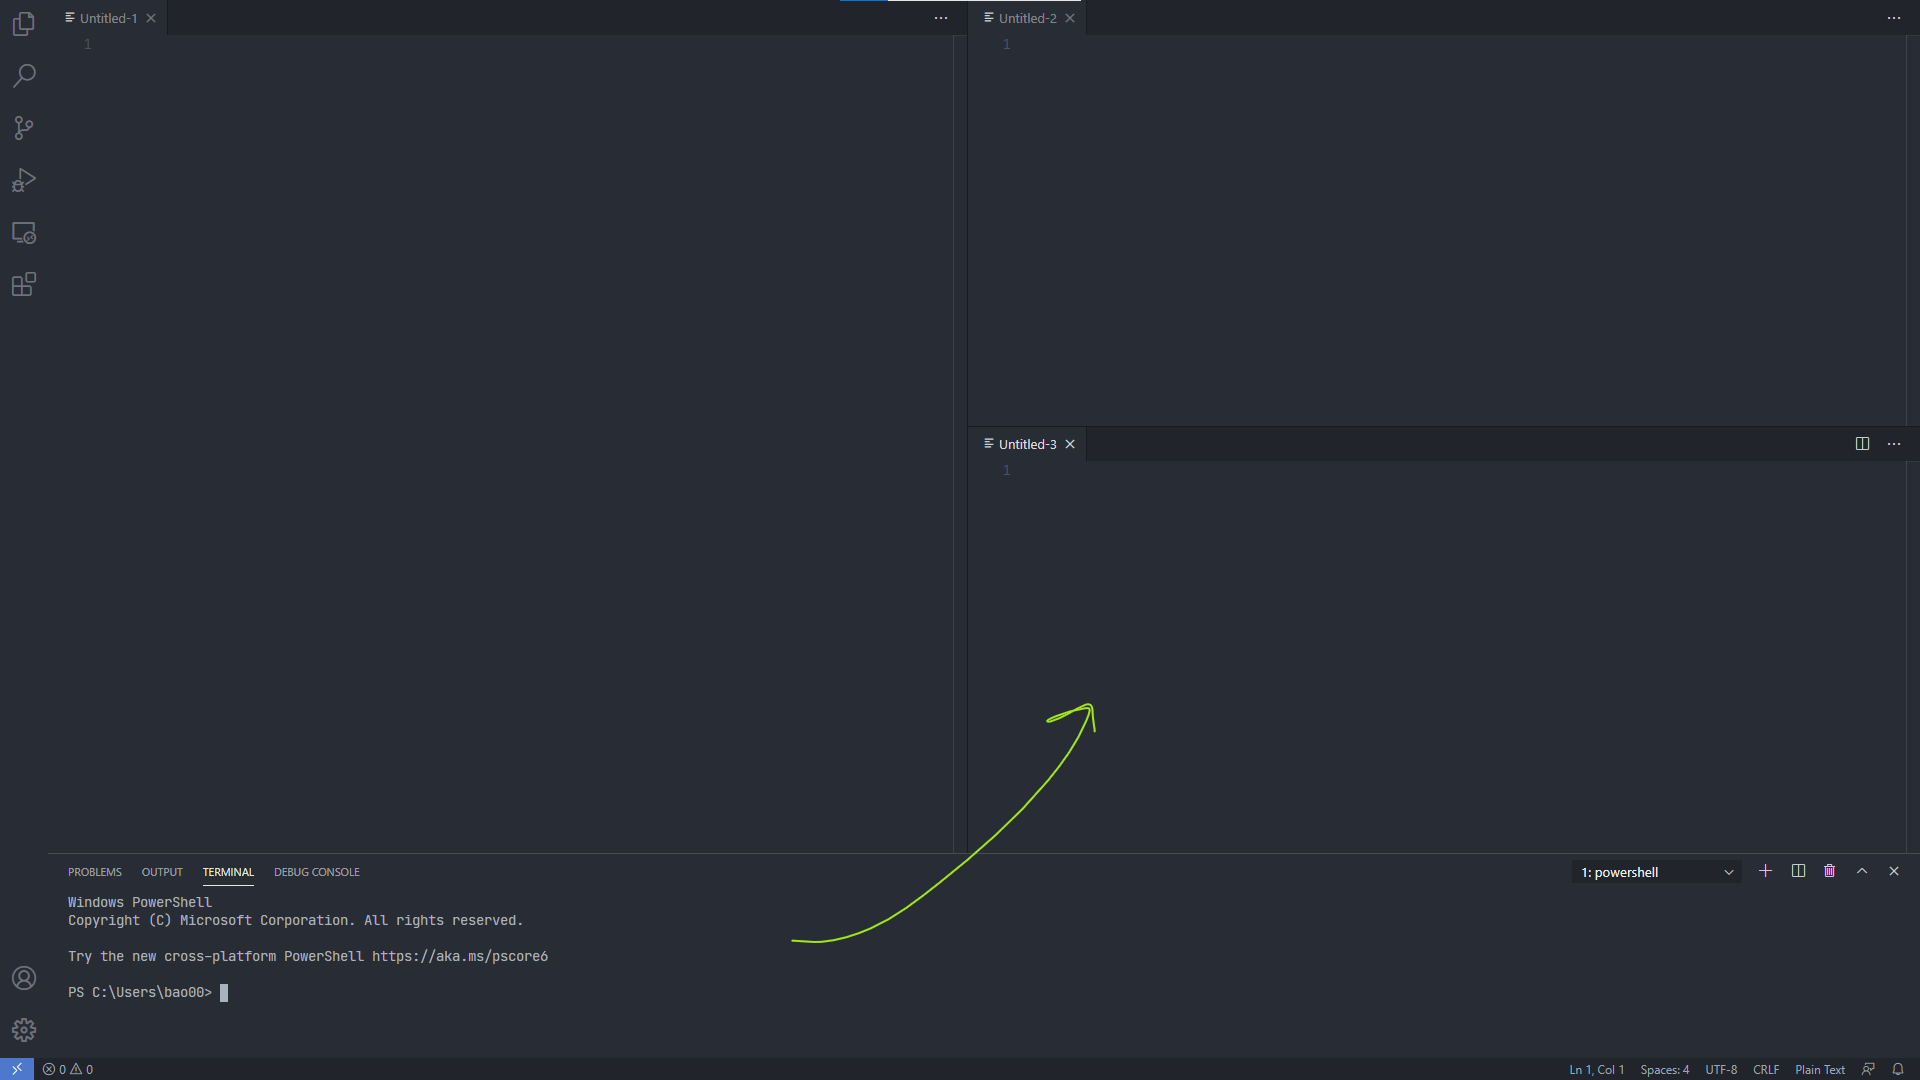Split the terminal
1920x1080 pixels.
pos(1798,871)
